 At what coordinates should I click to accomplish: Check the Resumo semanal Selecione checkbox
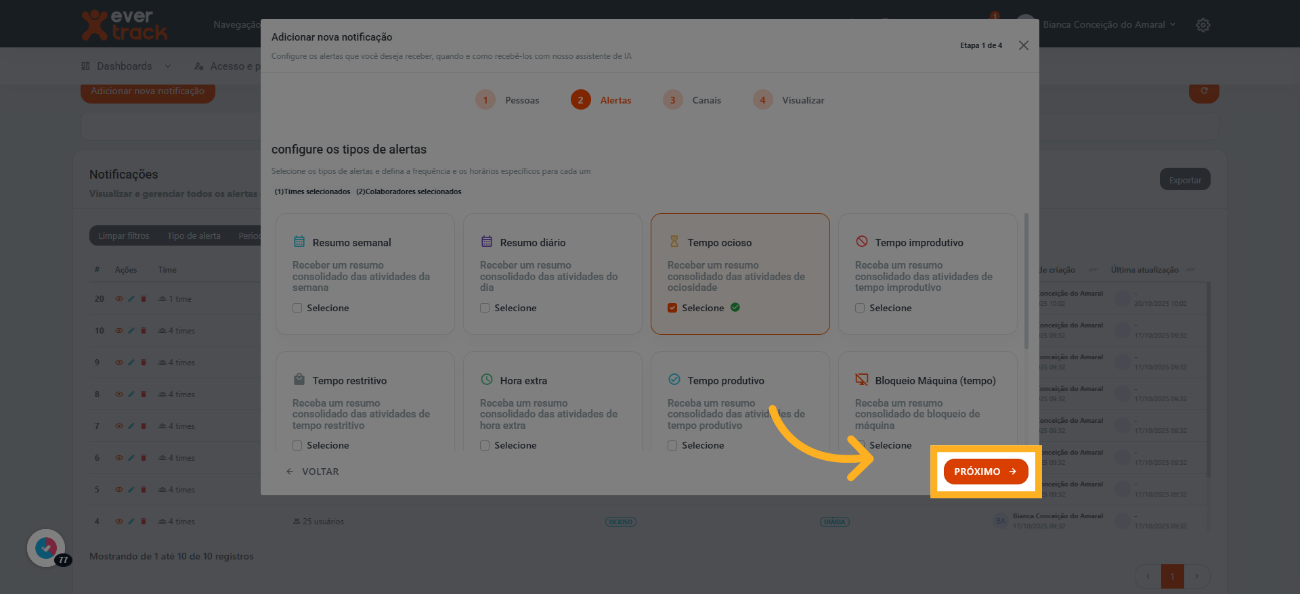click(297, 308)
